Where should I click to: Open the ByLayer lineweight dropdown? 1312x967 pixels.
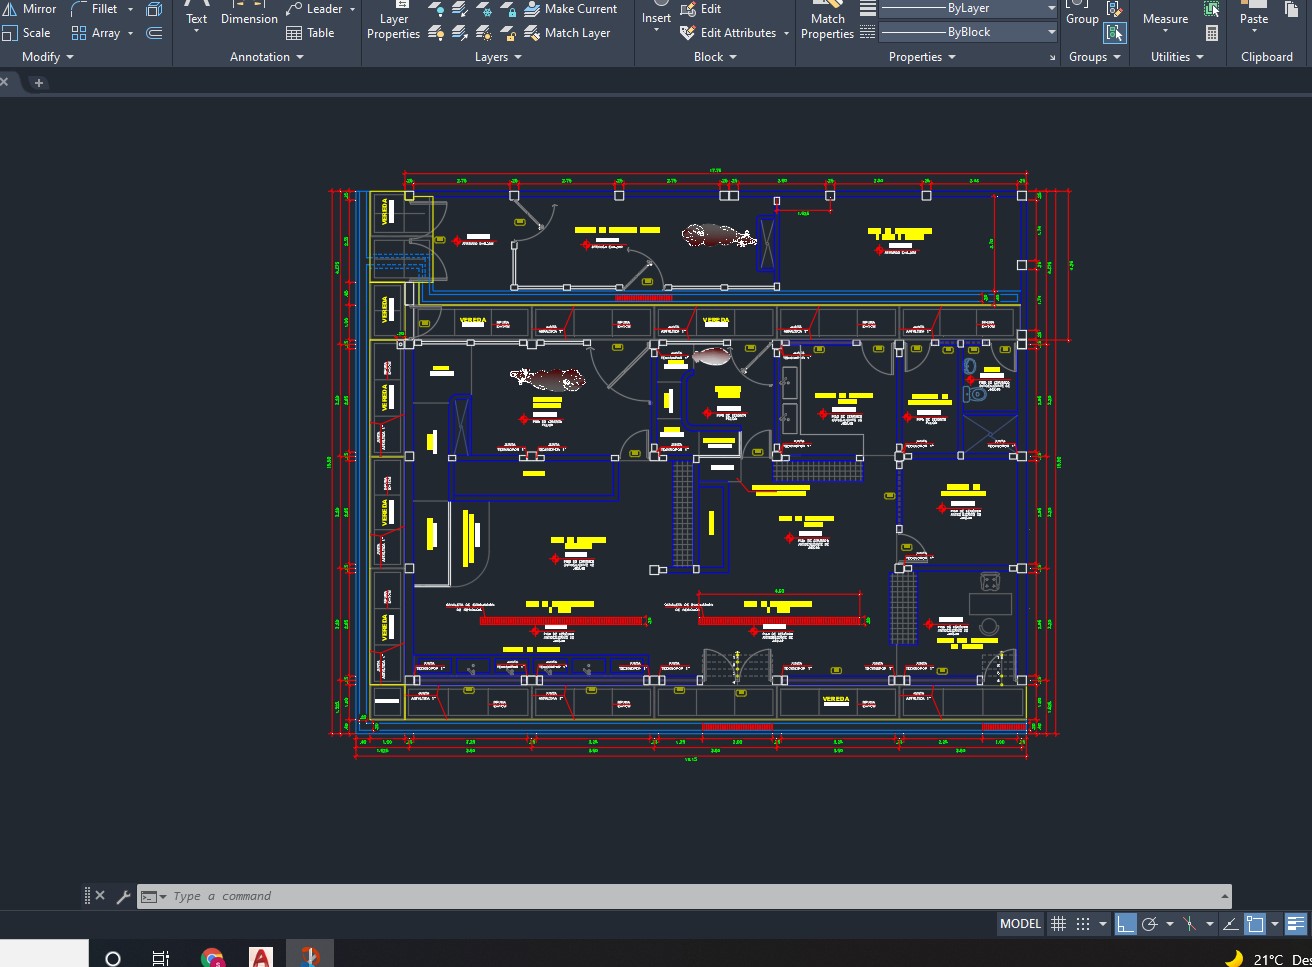tap(1051, 9)
